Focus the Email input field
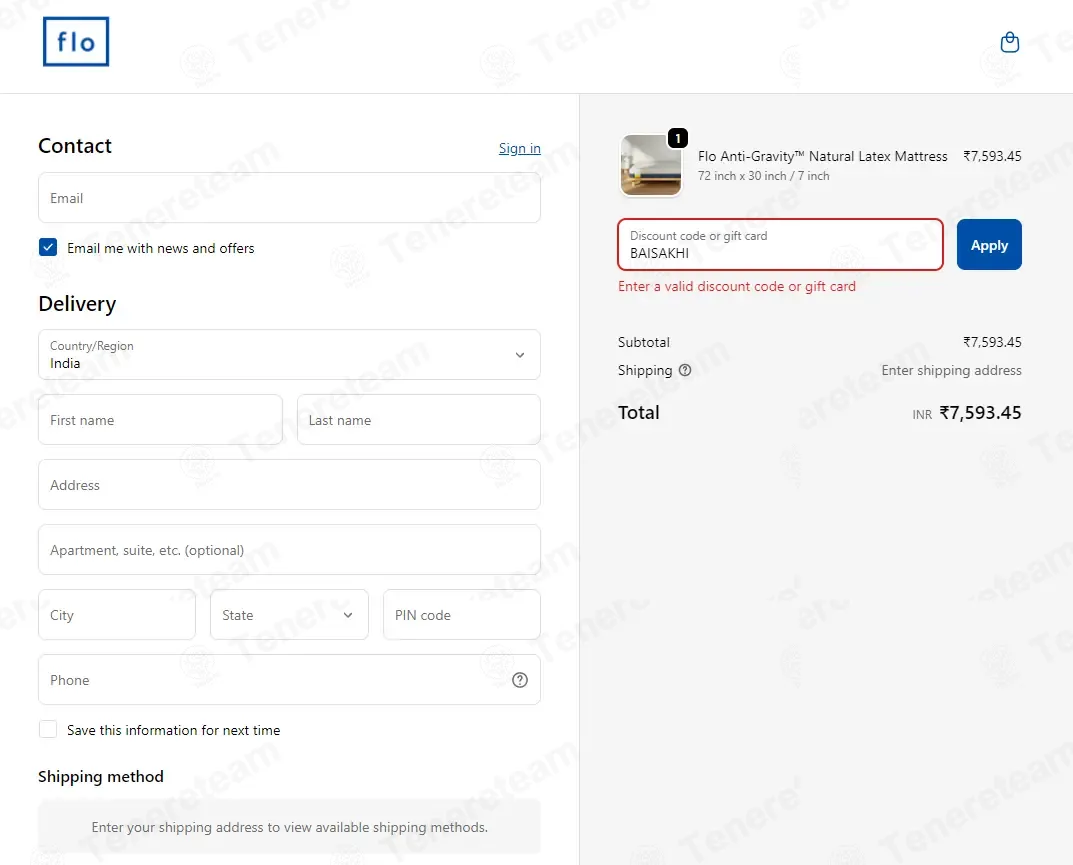The width and height of the screenshot is (1073, 865). [x=289, y=198]
